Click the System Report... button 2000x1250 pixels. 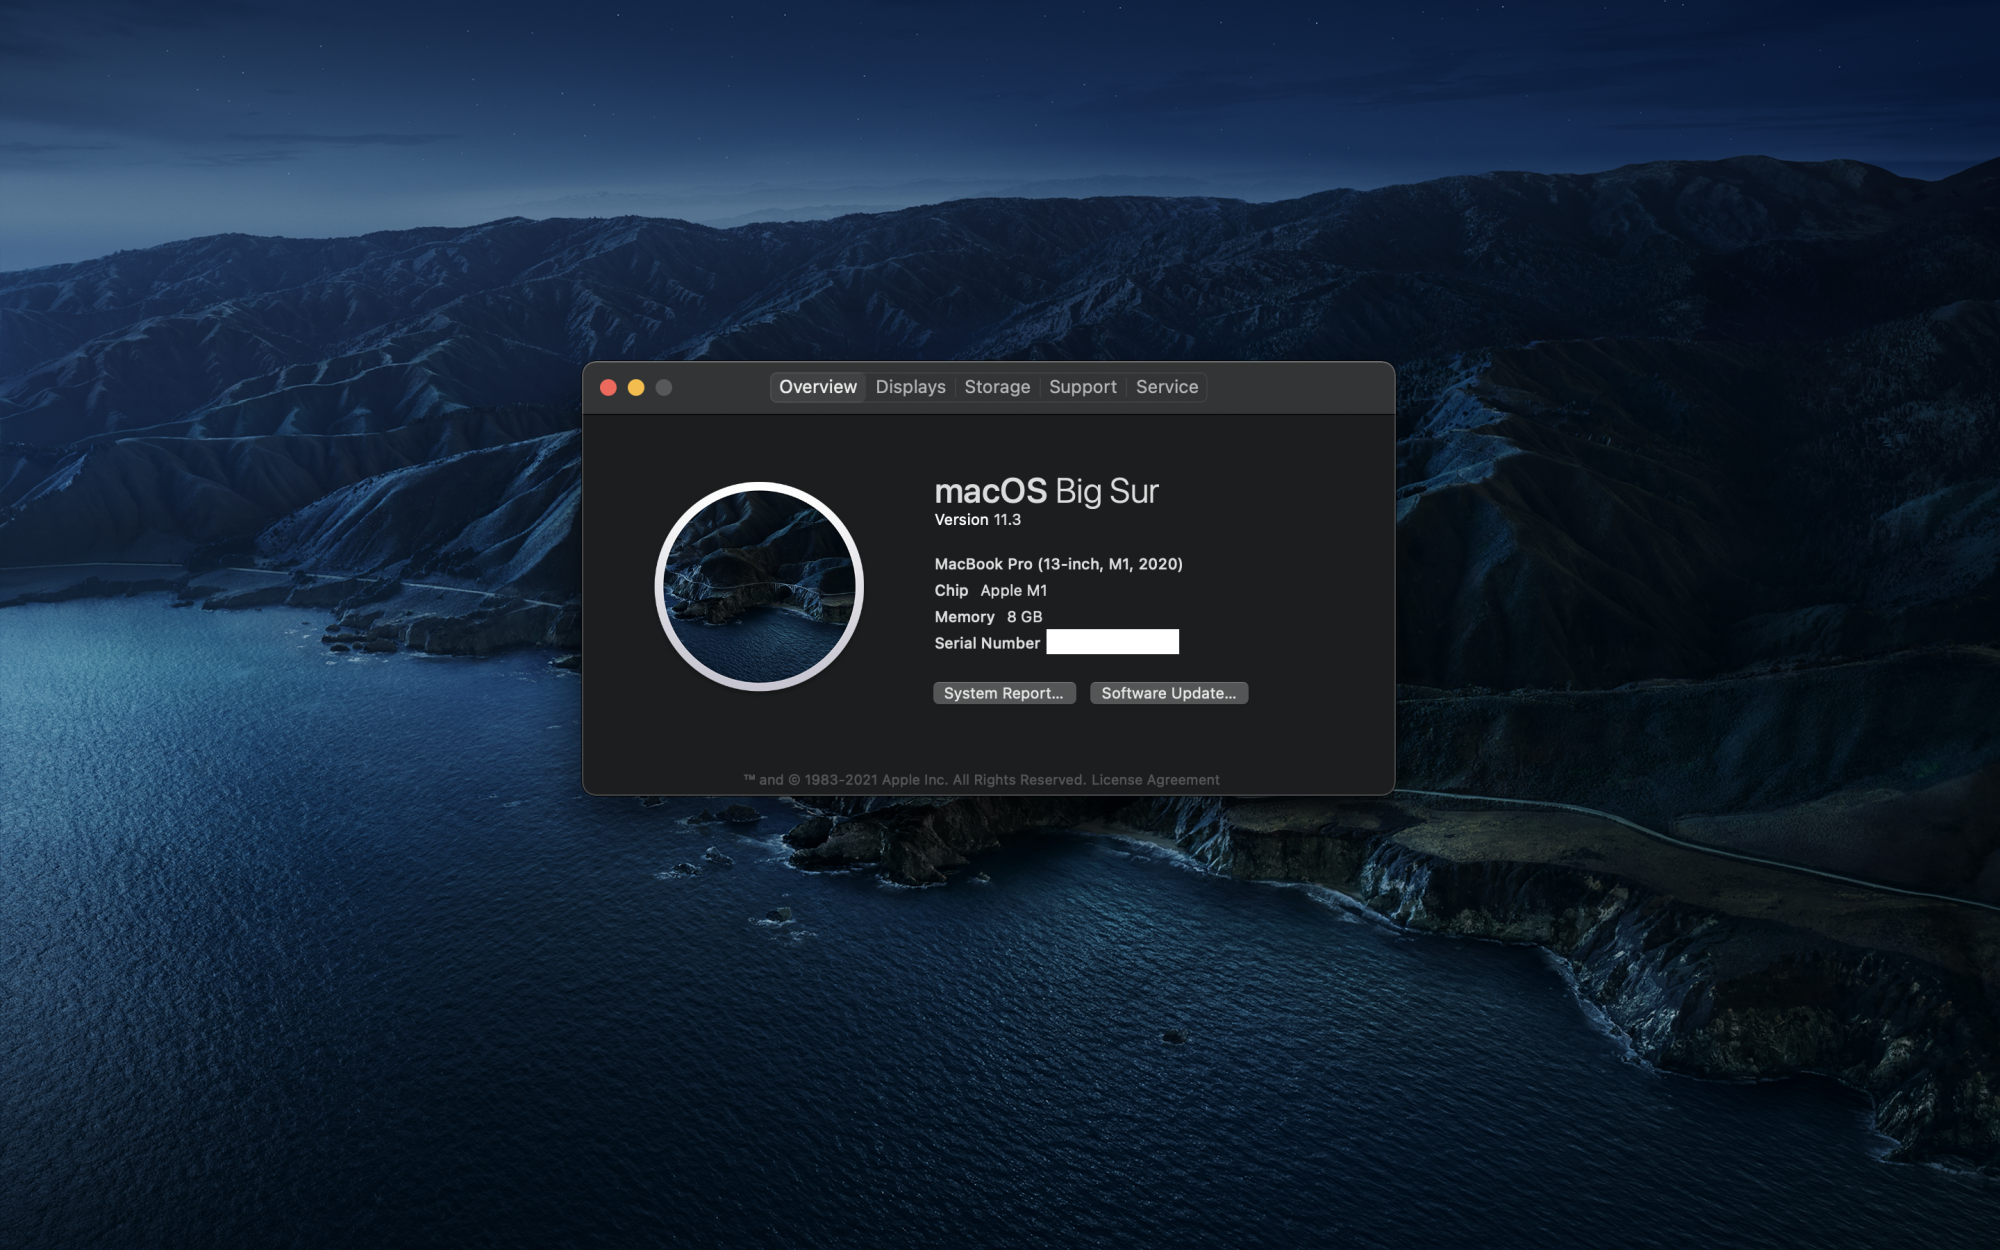tap(1004, 693)
